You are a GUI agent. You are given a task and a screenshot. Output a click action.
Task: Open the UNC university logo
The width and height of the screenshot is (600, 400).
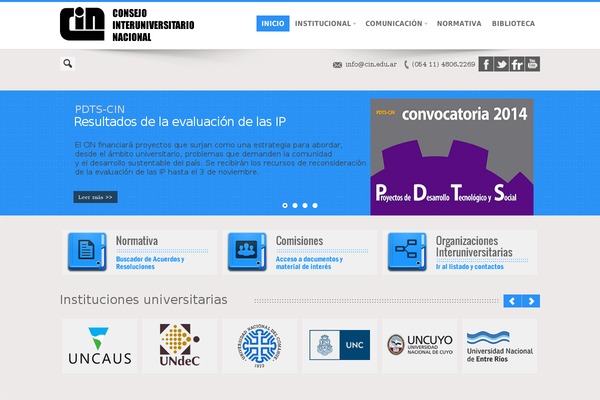point(339,346)
